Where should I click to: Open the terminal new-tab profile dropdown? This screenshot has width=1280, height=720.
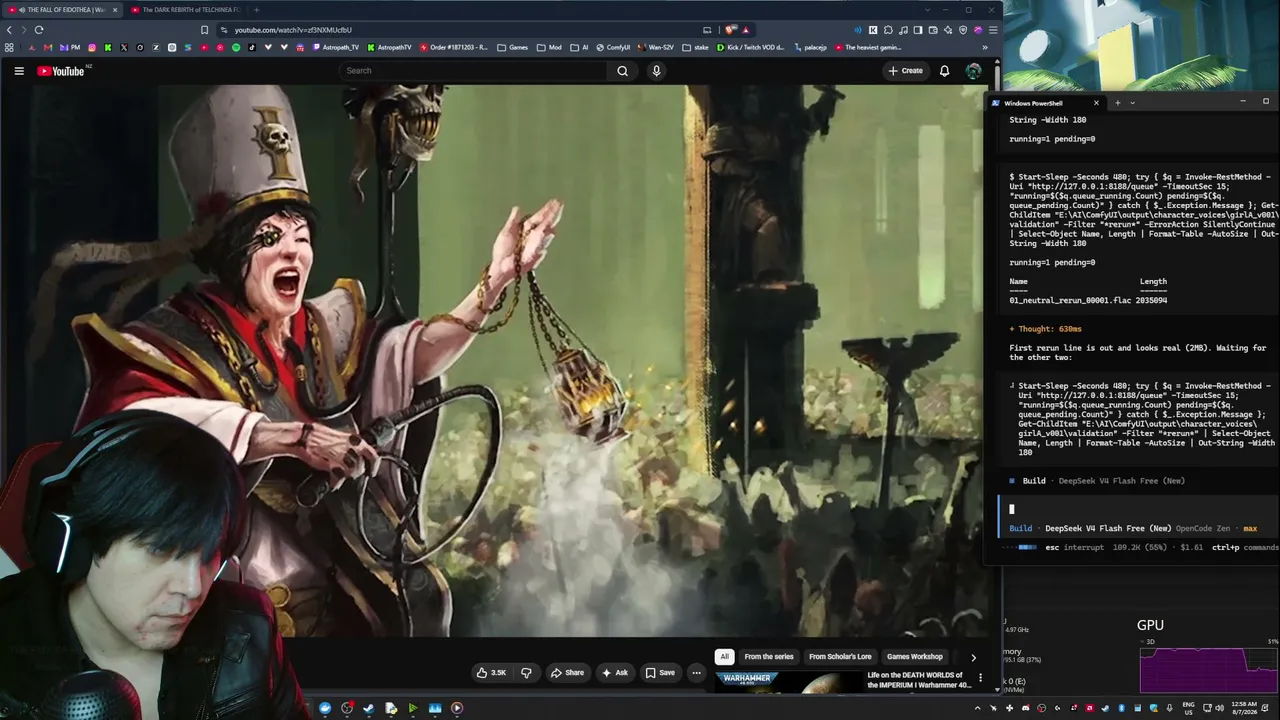[x=1132, y=103]
